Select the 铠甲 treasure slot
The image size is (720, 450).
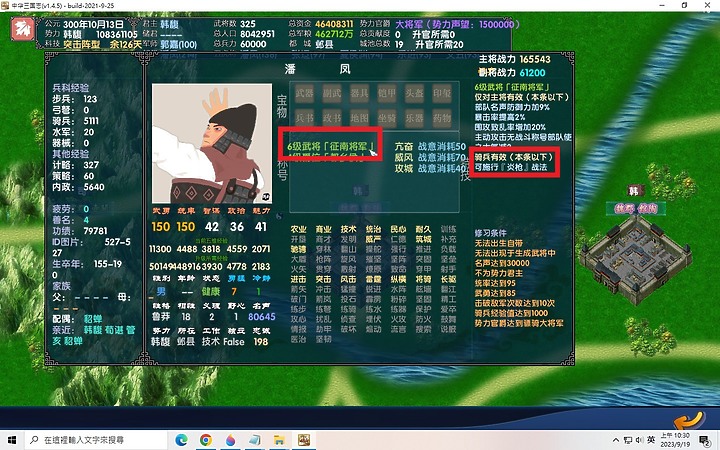coord(387,93)
